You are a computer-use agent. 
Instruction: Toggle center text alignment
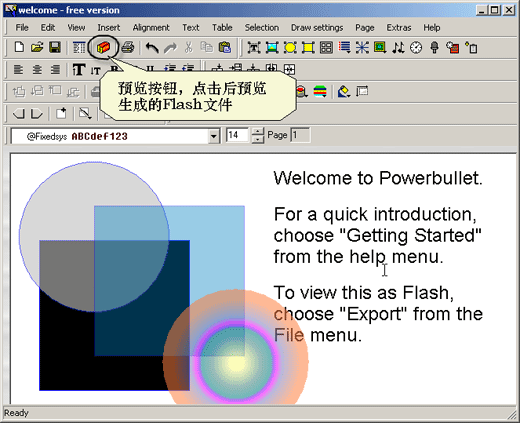[37, 70]
